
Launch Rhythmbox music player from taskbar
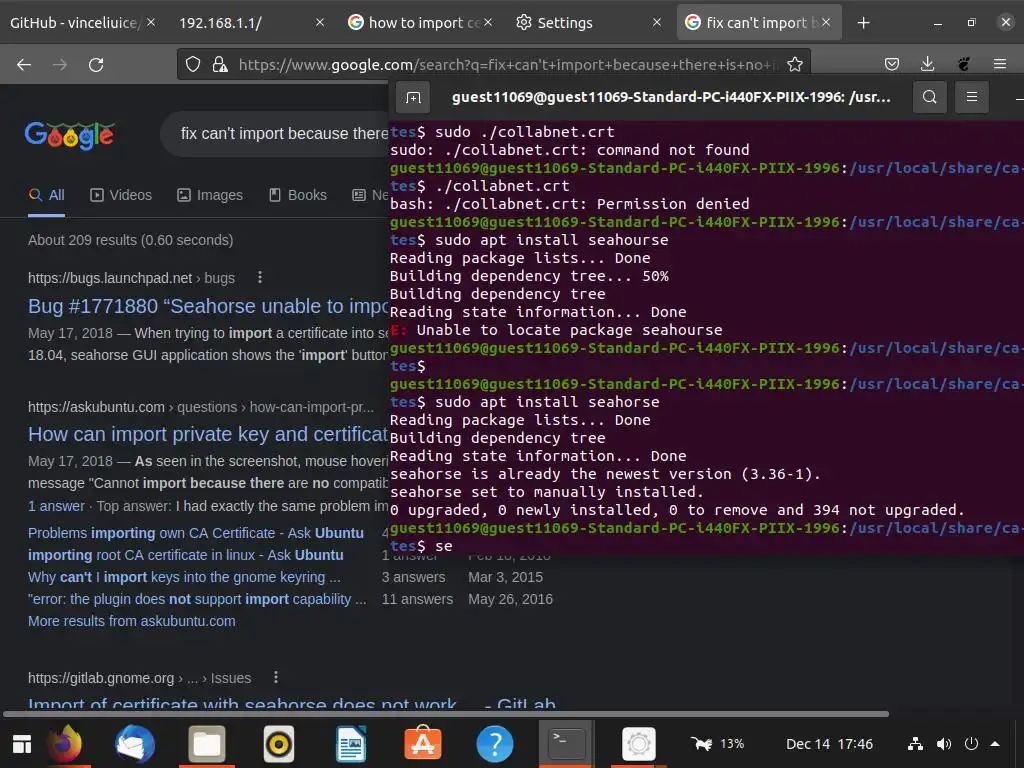[x=279, y=743]
